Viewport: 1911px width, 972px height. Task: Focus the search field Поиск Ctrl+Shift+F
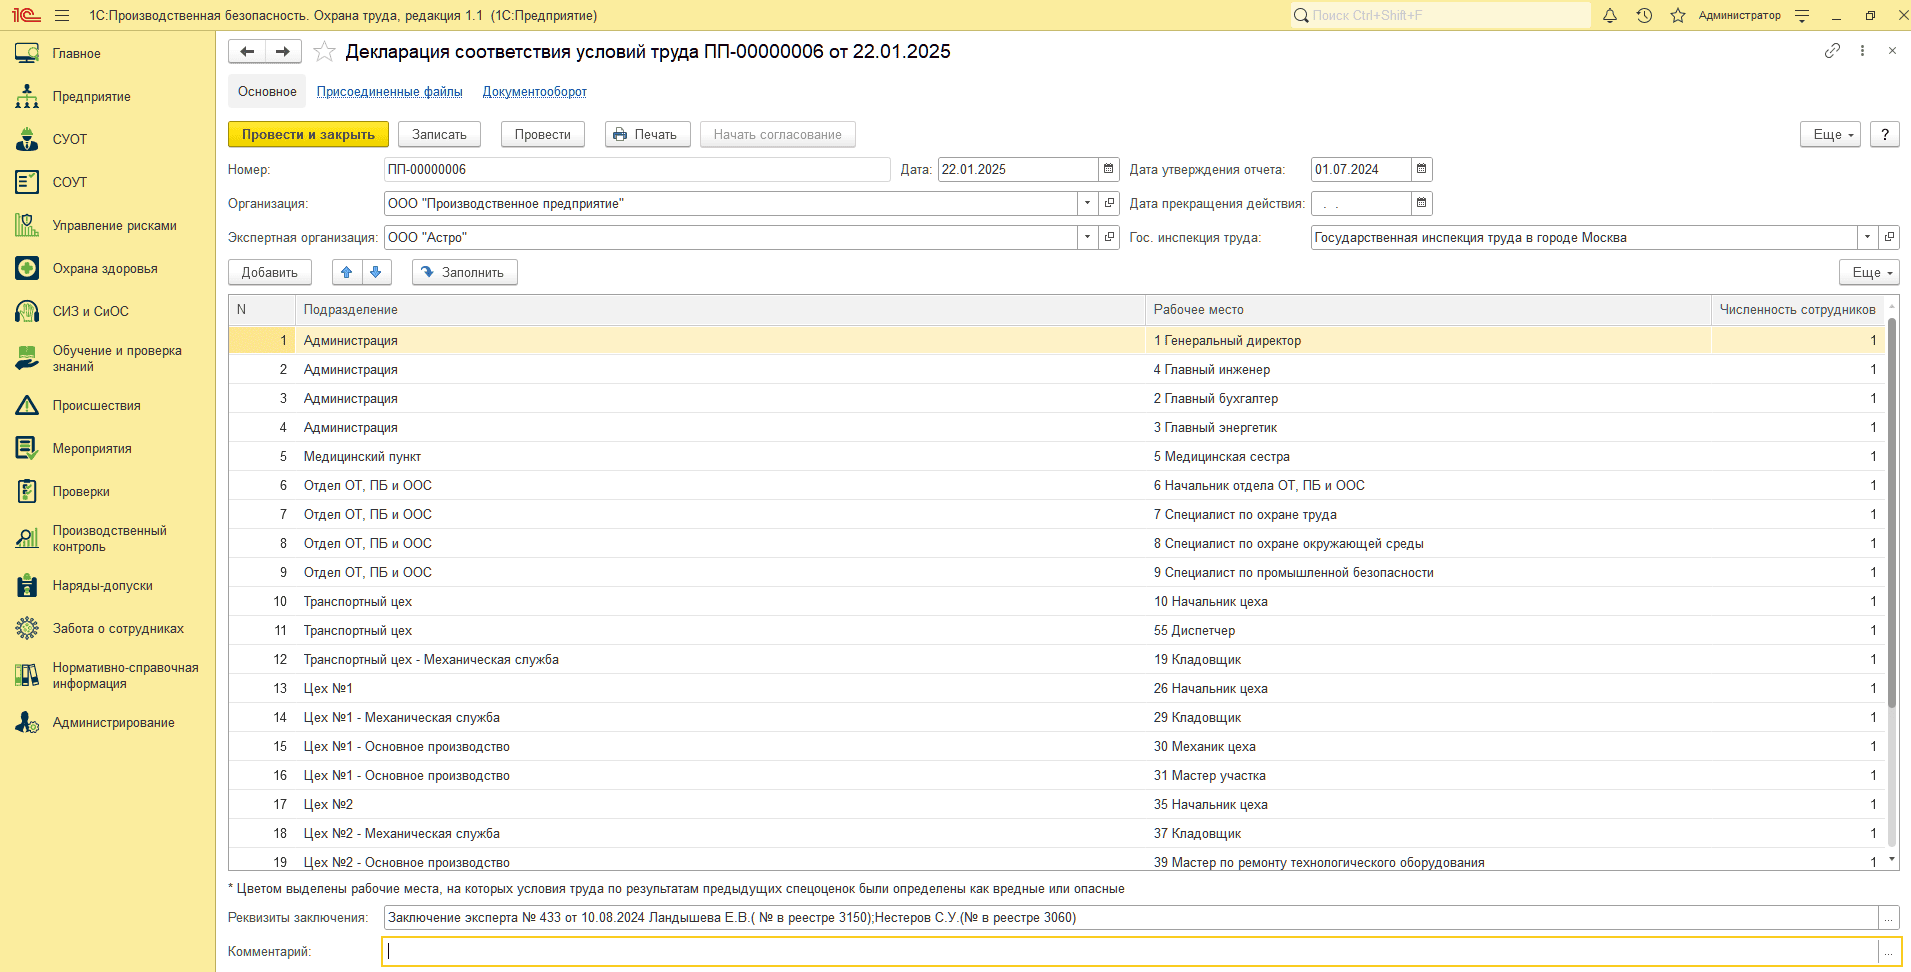point(1440,15)
